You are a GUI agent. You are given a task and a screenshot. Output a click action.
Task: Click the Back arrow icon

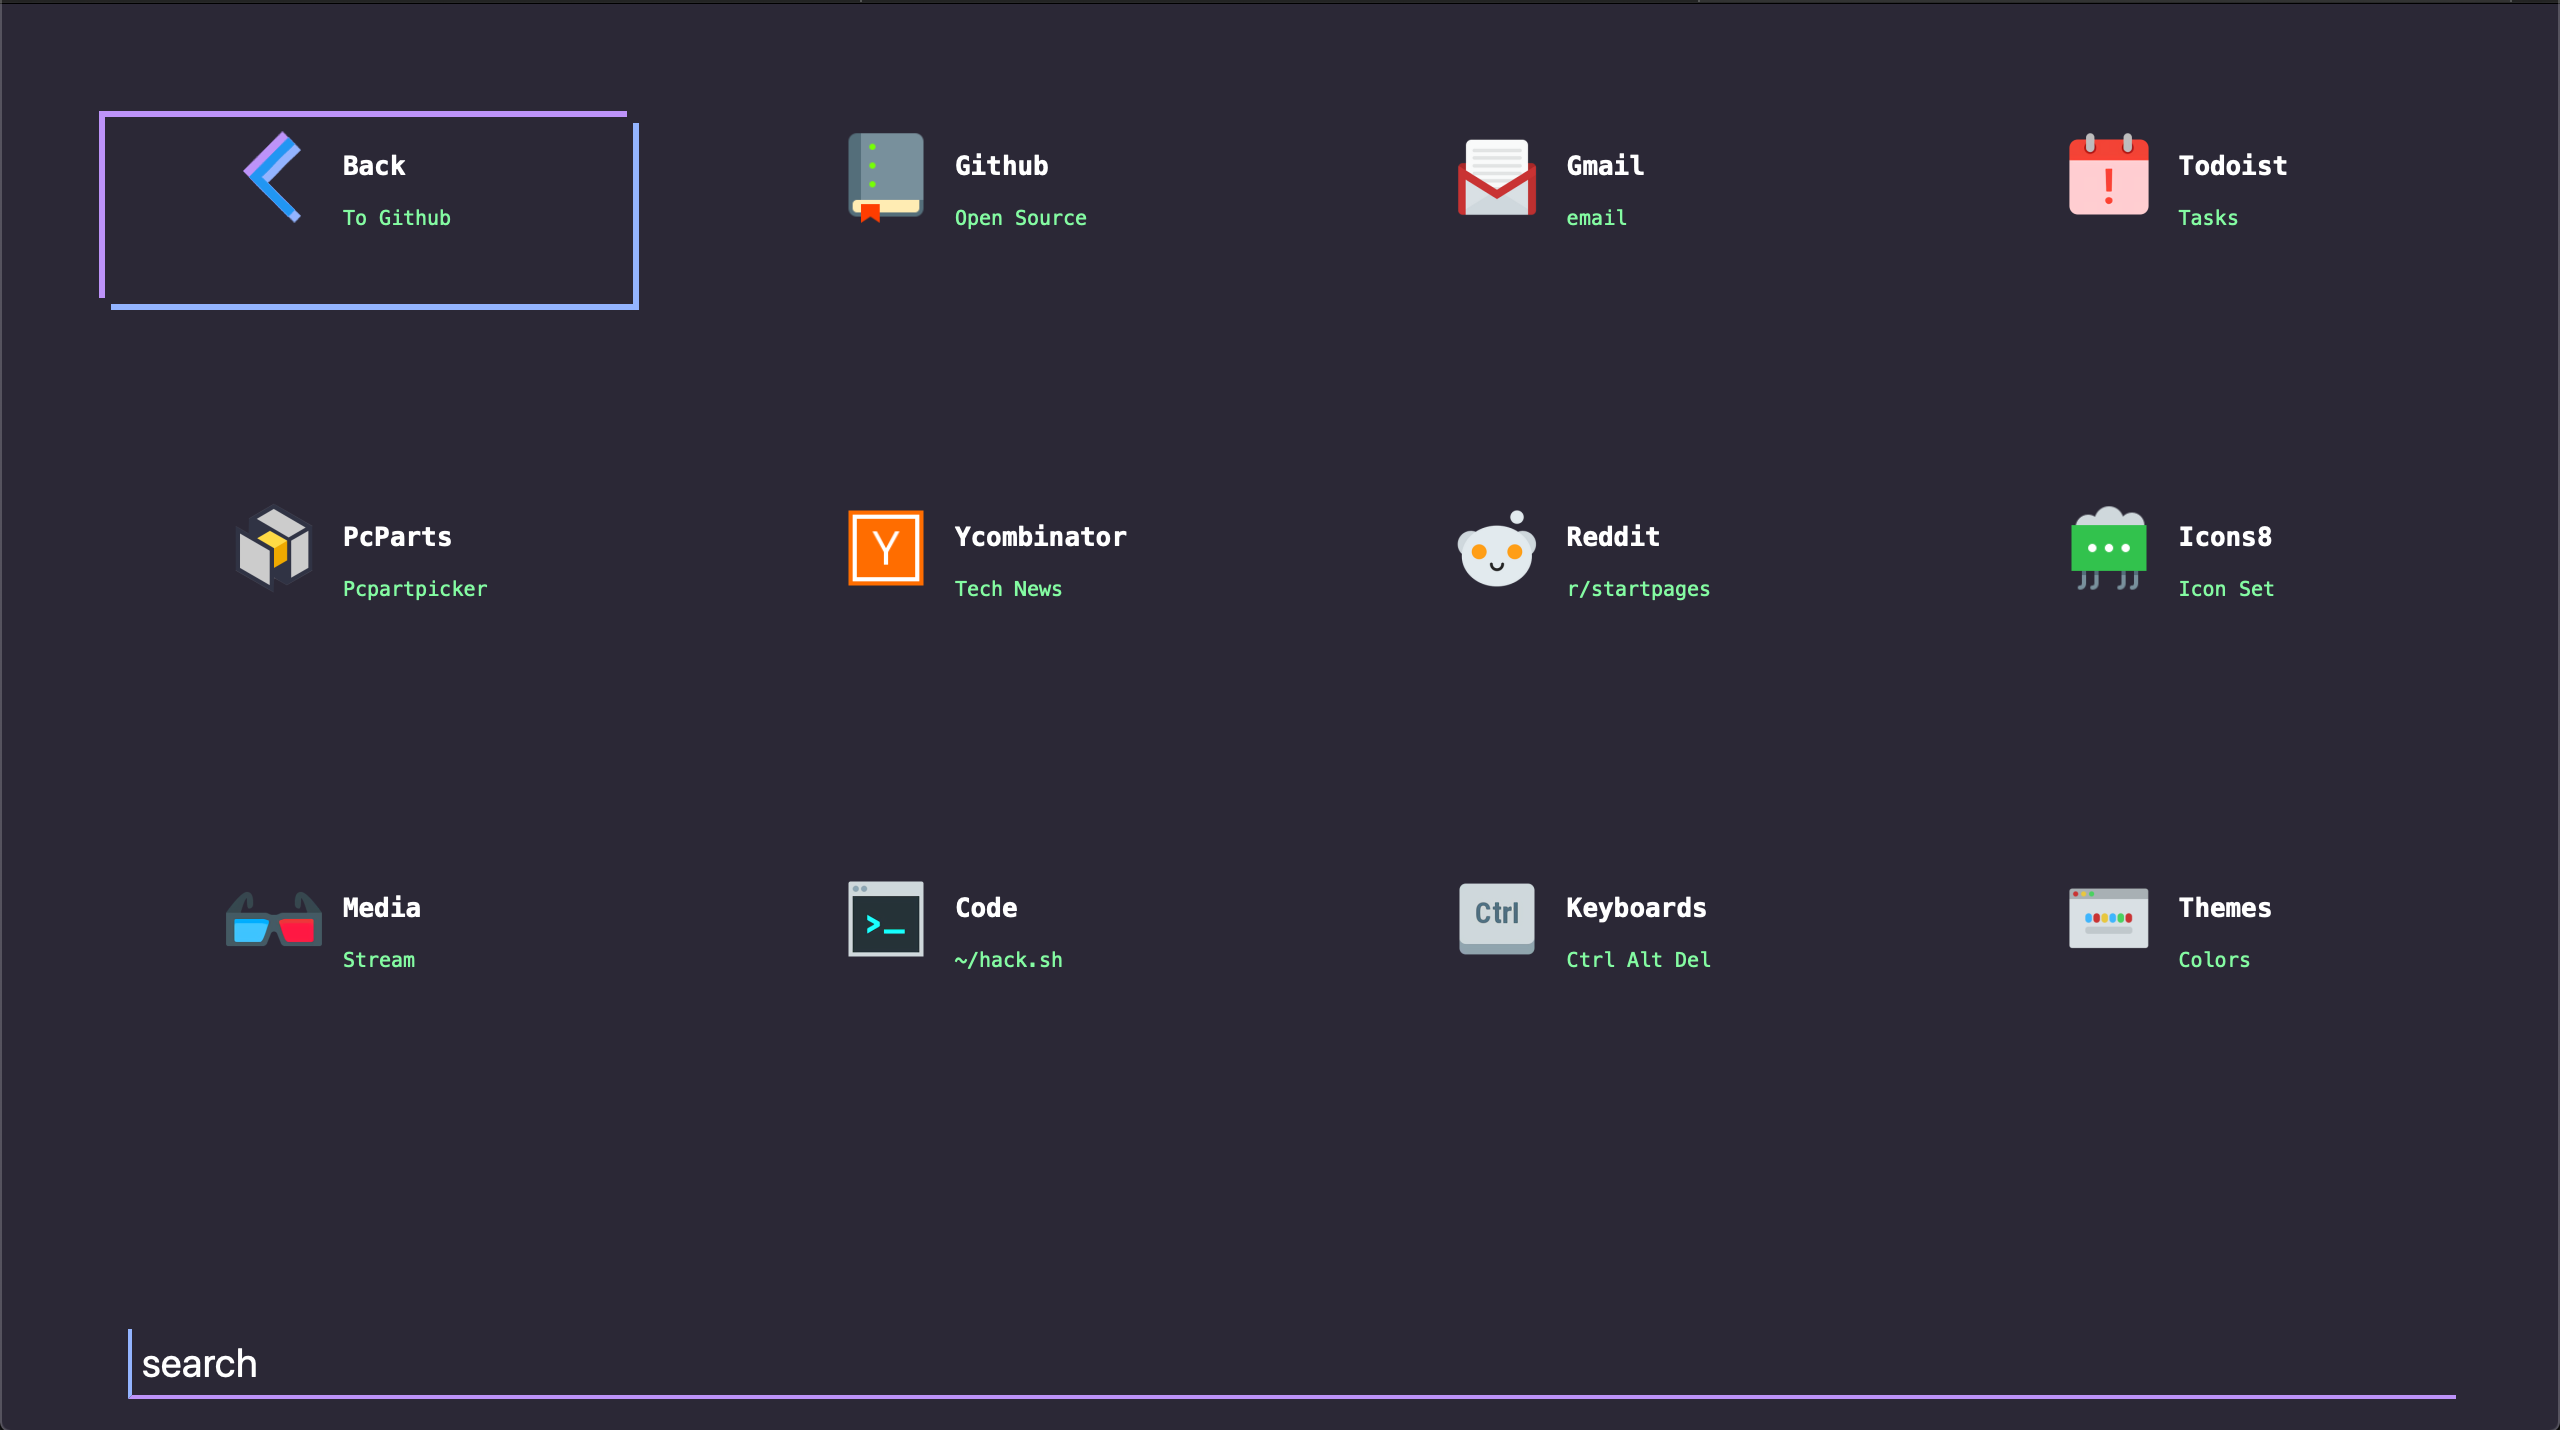pos(272,178)
